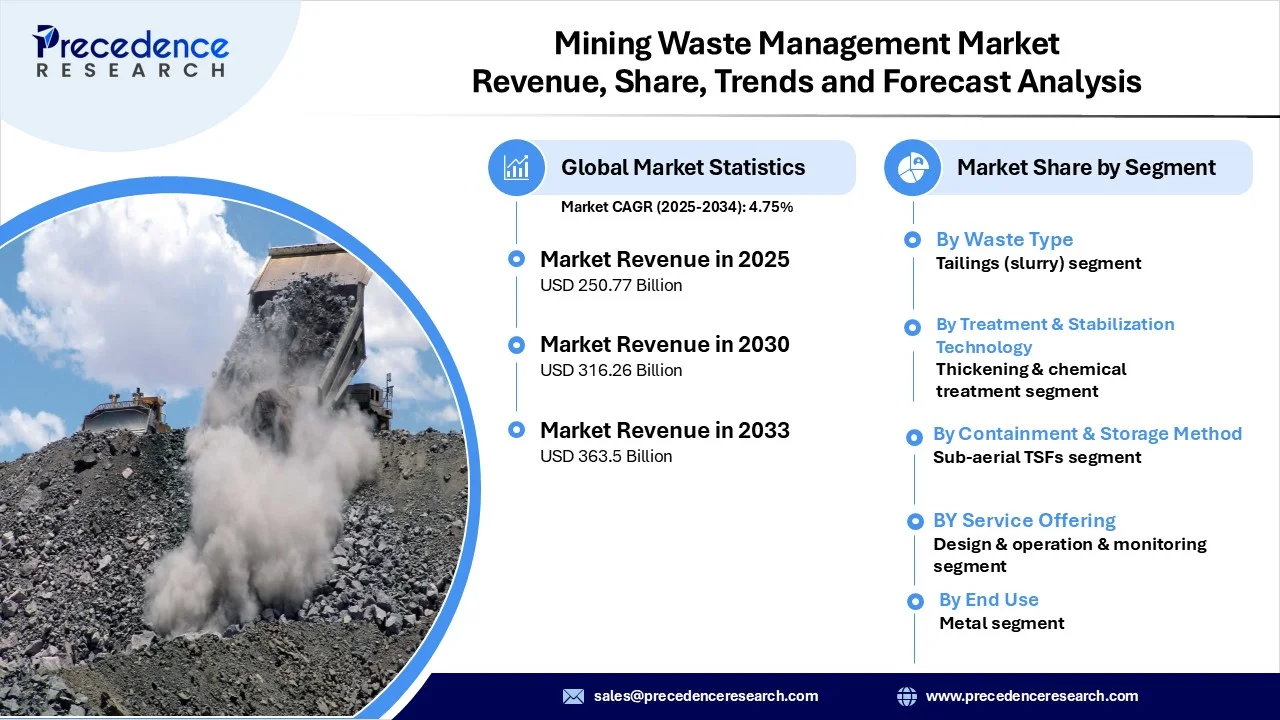Click bullet beside Market Revenue in 2025
This screenshot has height=720, width=1280.
point(516,259)
